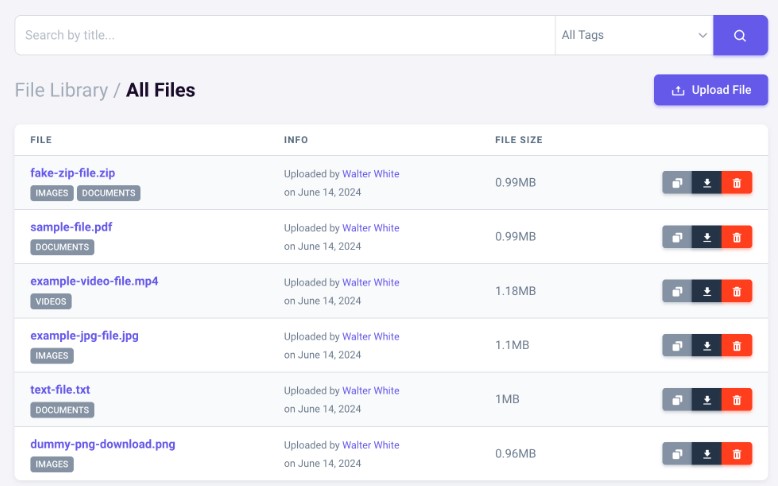Copy link for dummy-png-download.png

(x=677, y=453)
